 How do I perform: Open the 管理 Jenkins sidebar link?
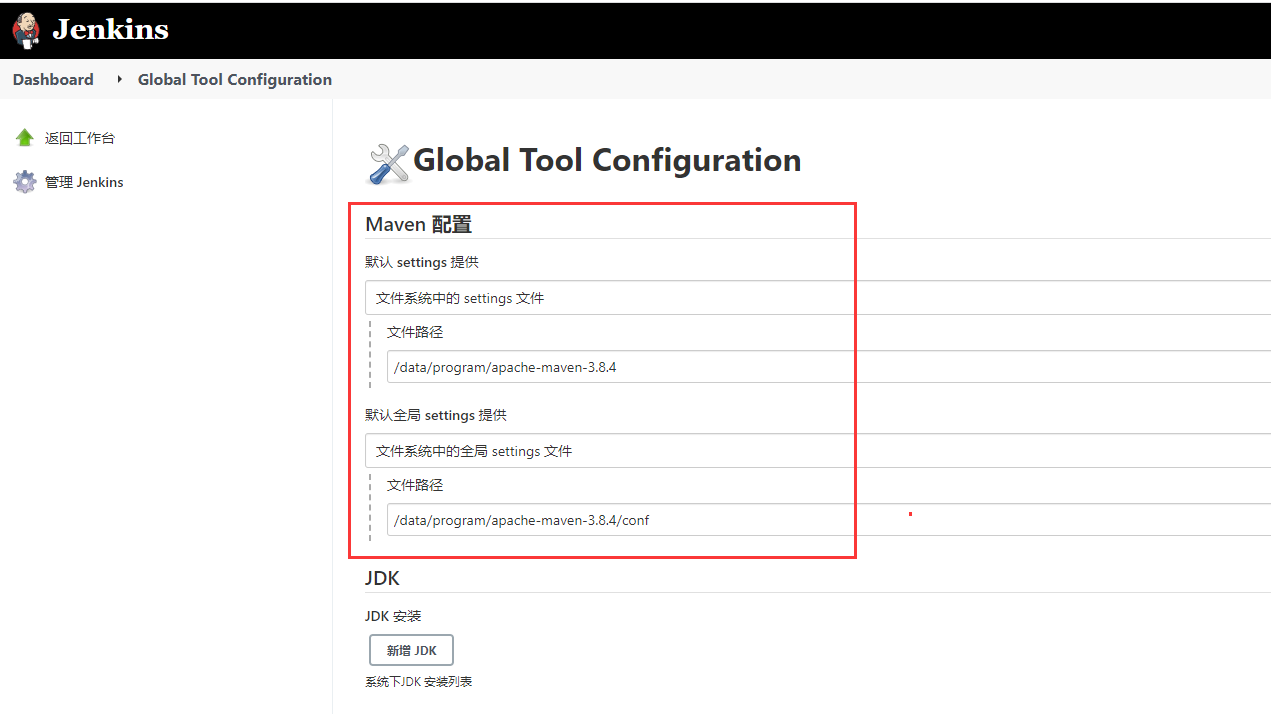click(x=84, y=182)
